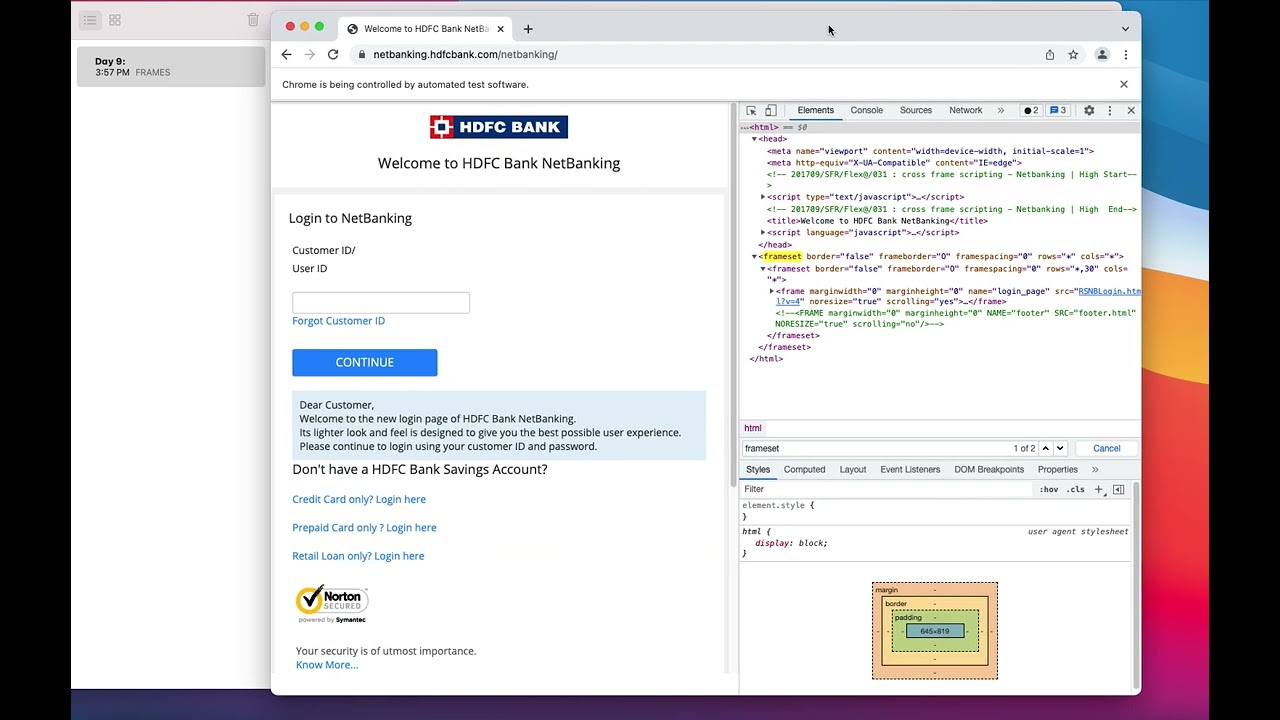Open a new Chrome tab with plus
Viewport: 1280px width, 720px height.
pos(528,29)
